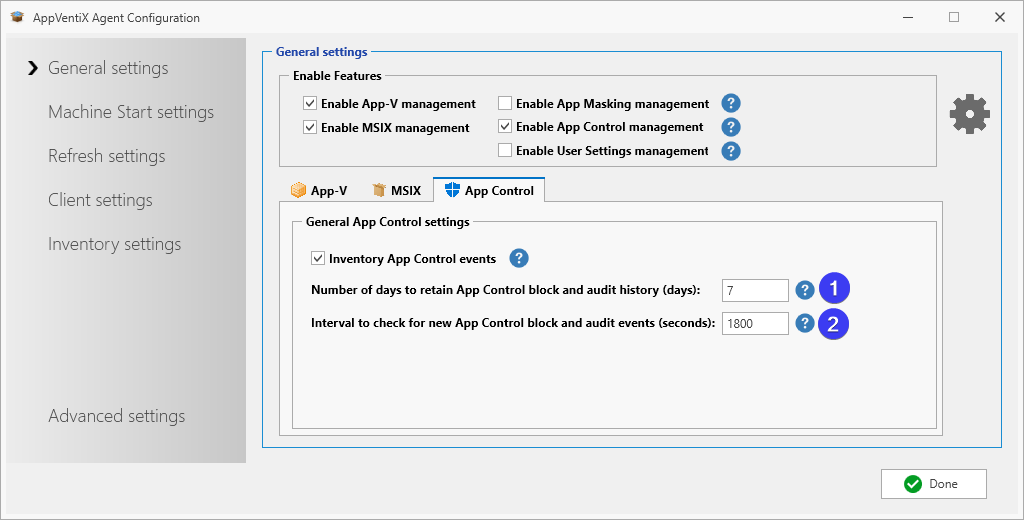Click help icon beside Enable App Control management
1024x520 pixels.
[x=731, y=127]
